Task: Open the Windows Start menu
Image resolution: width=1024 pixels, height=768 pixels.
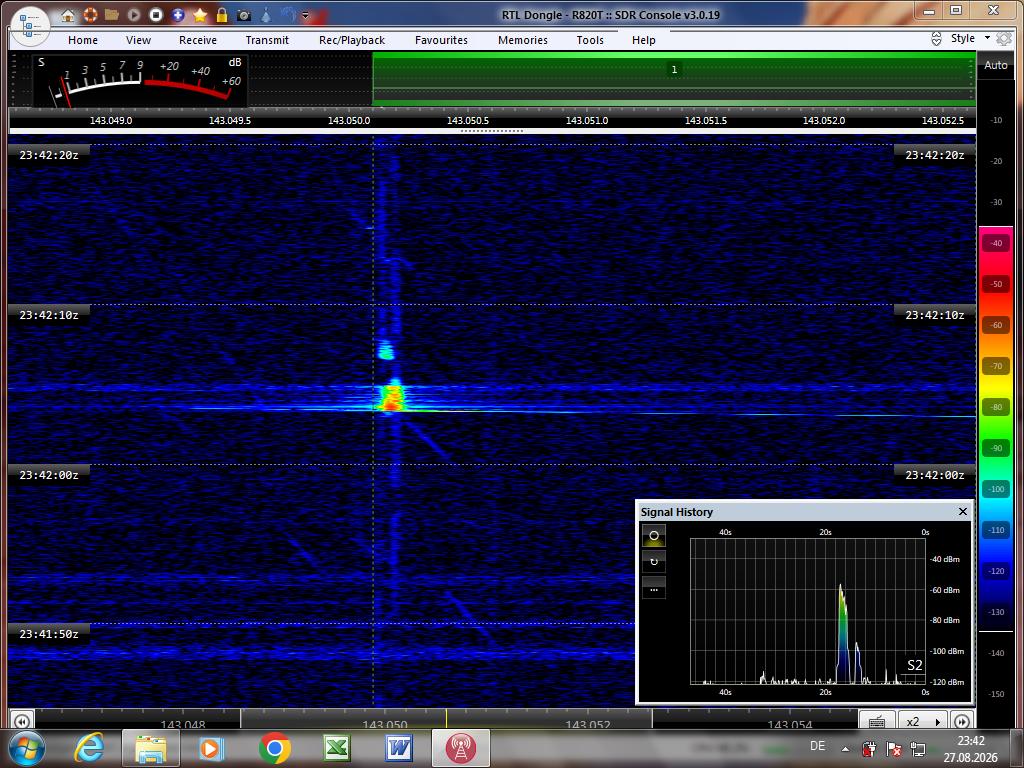Action: (25, 748)
